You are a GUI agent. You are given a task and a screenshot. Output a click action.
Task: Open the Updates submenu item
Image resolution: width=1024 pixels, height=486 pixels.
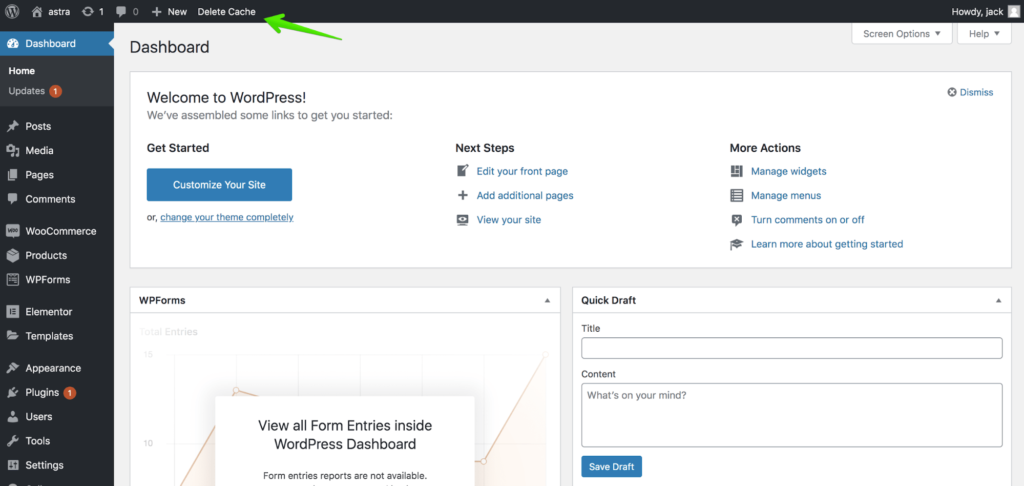point(27,91)
